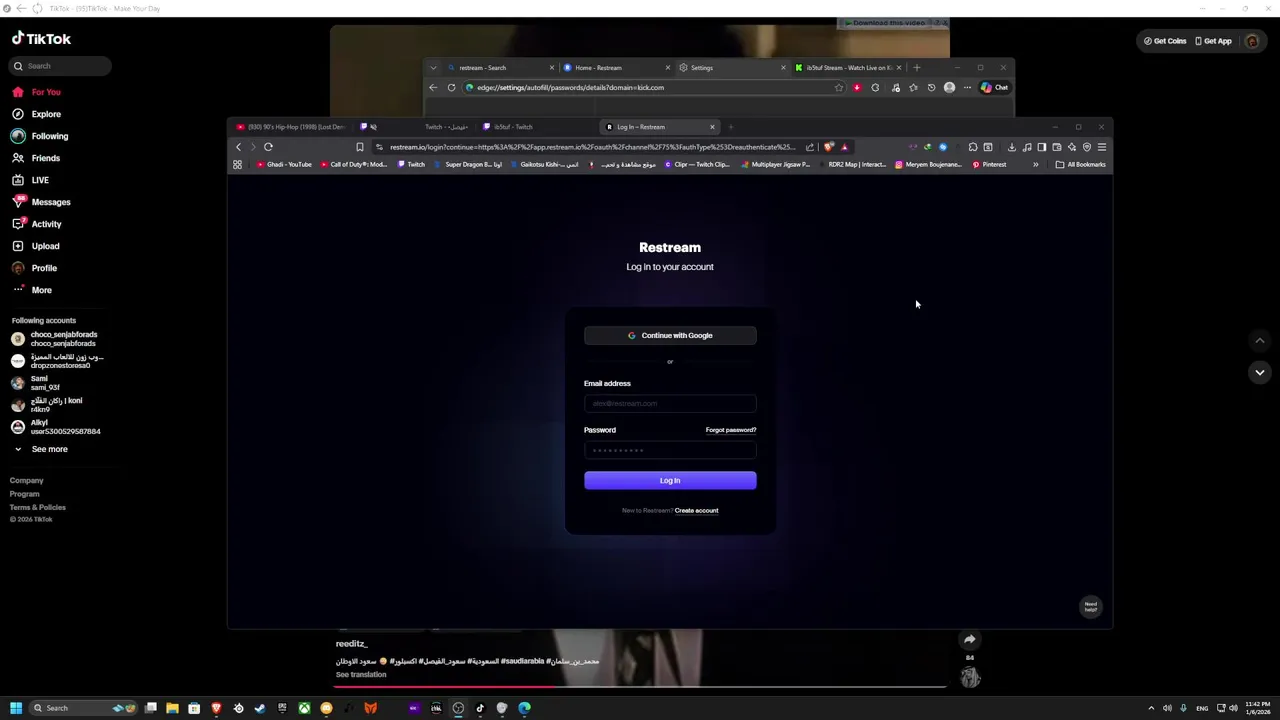Switch to Settings tab in Edge window
This screenshot has width=1280, height=720.
731,68
